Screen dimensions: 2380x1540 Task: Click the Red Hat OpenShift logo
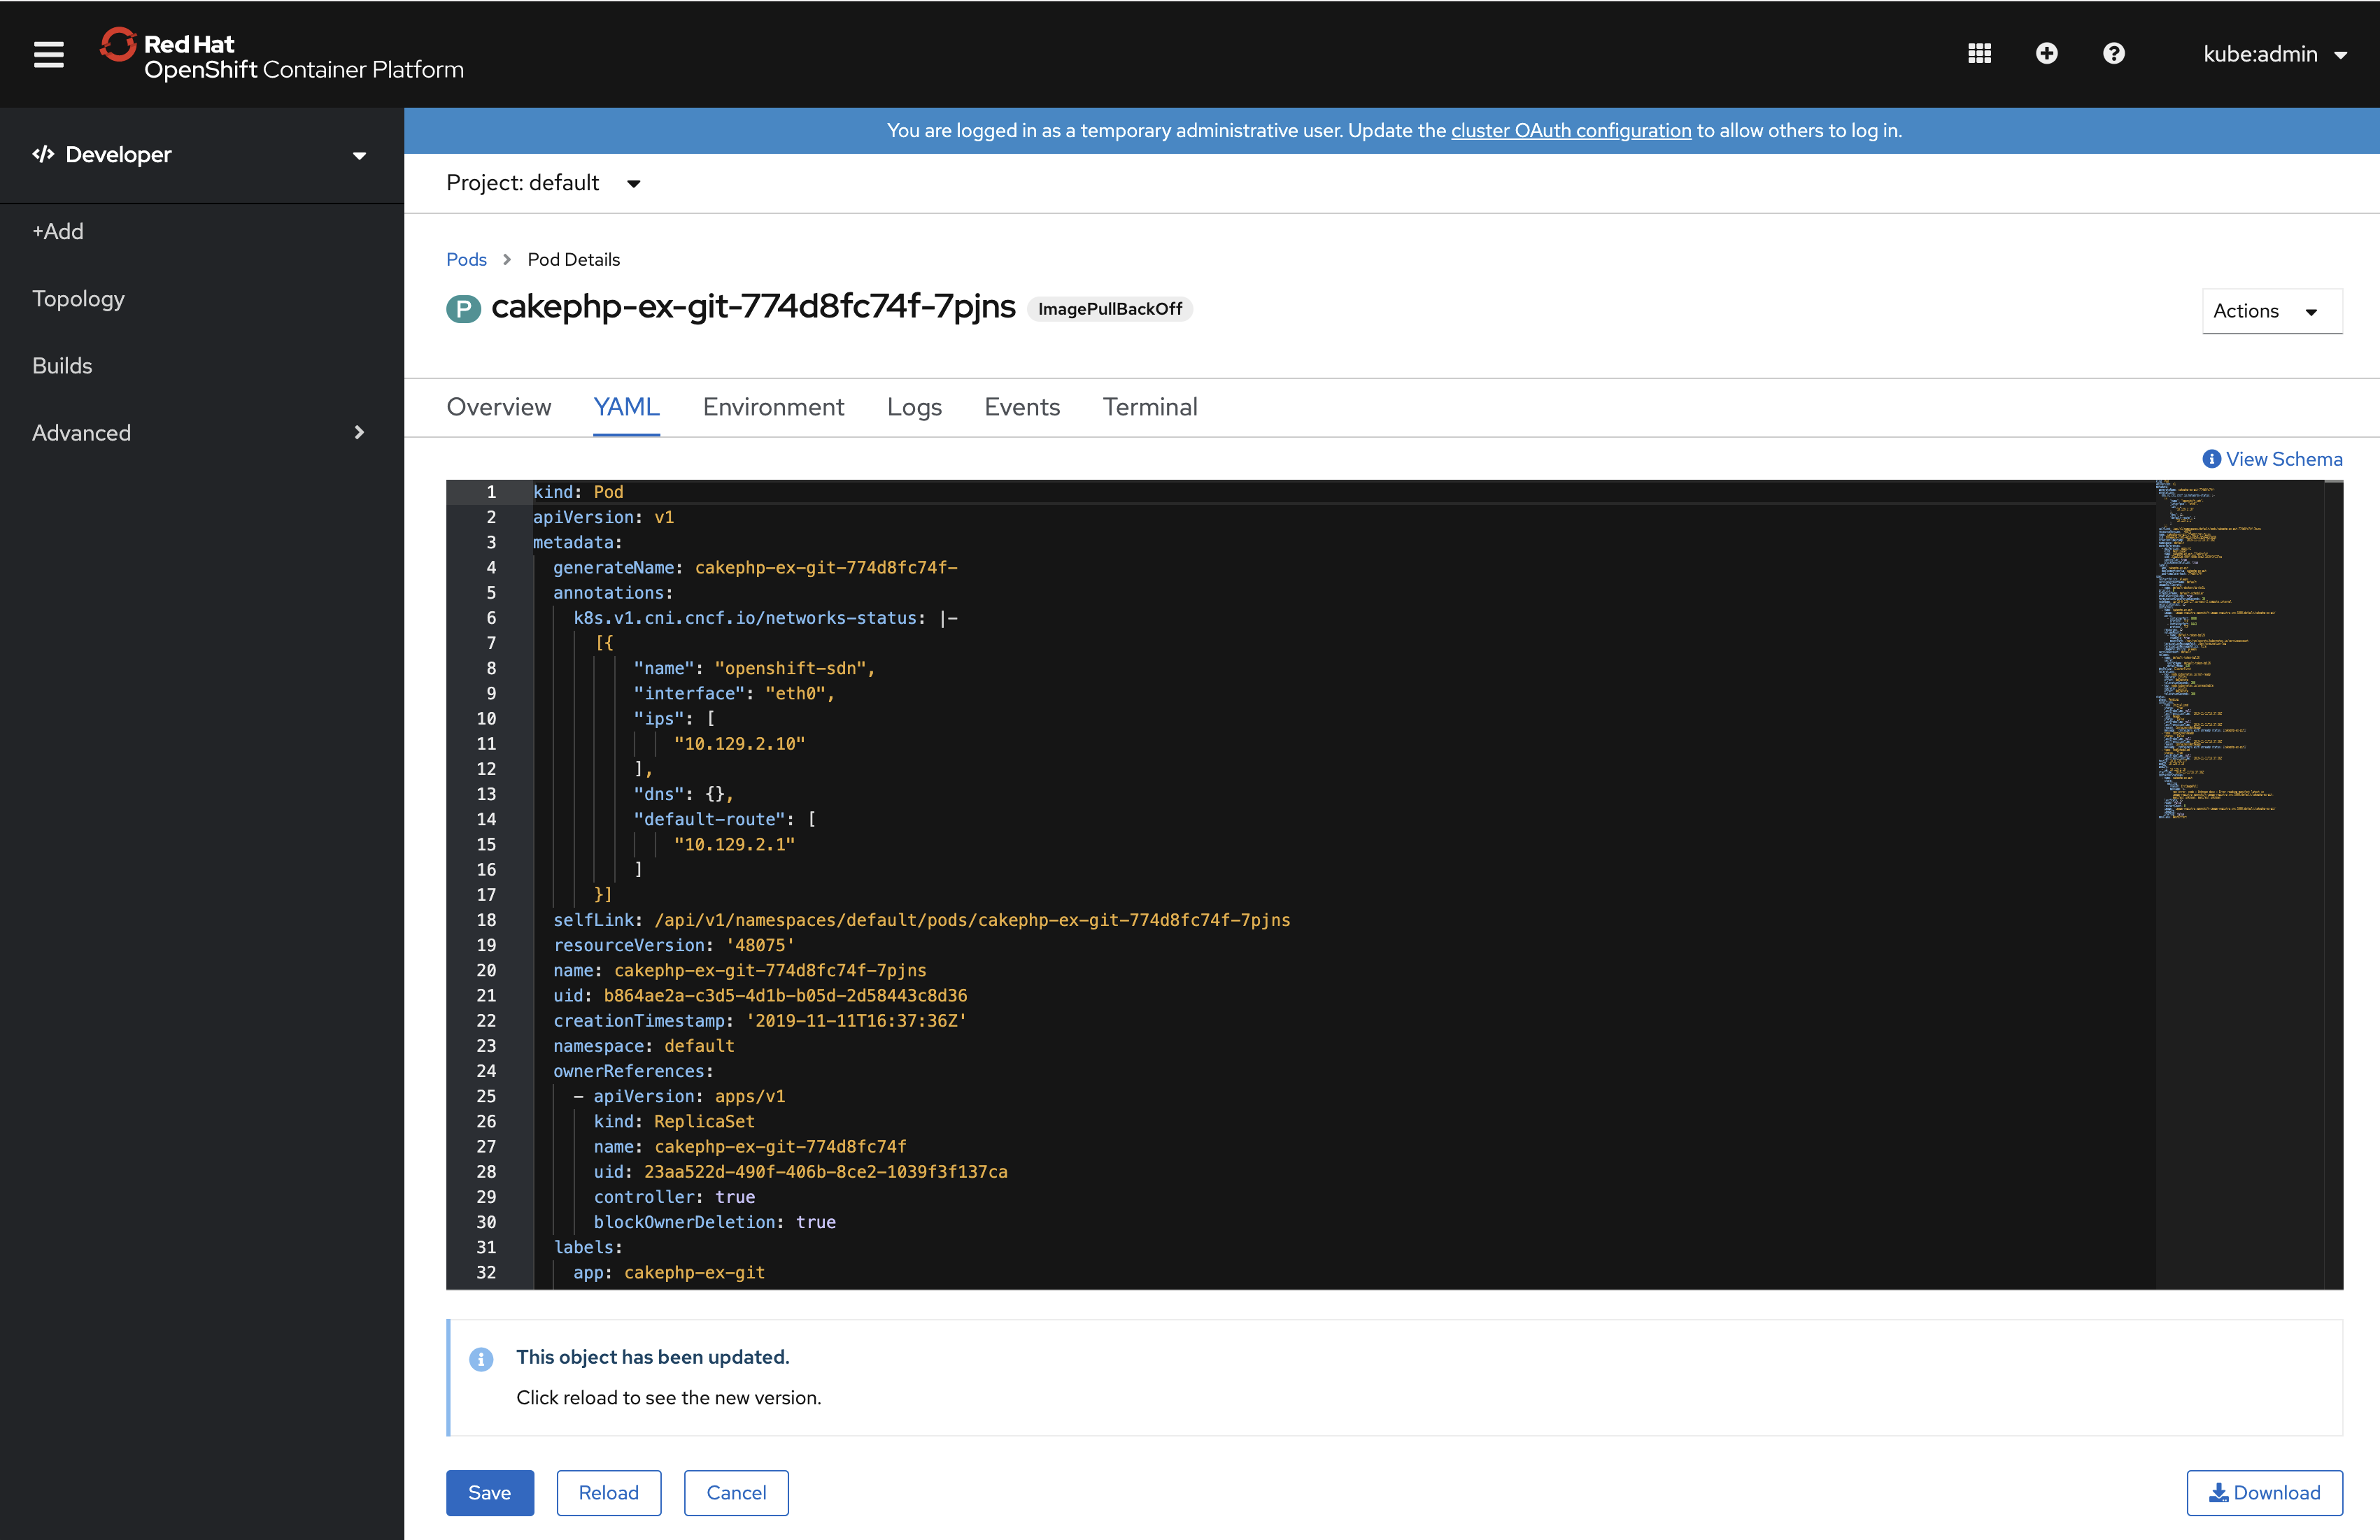120,44
